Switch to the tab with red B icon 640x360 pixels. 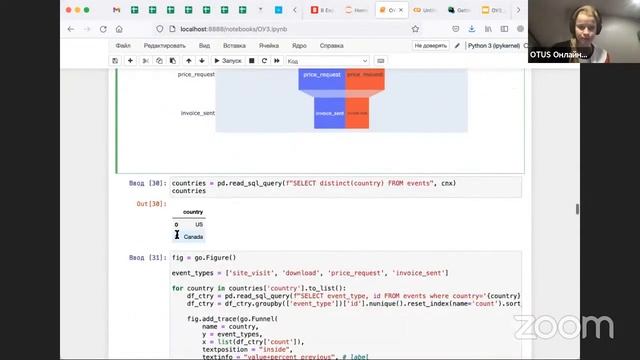pos(321,10)
